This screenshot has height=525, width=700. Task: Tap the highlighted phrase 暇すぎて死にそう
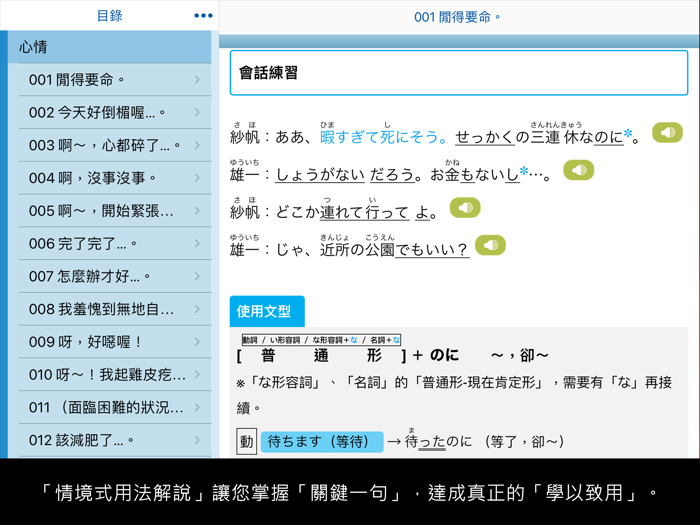point(383,137)
